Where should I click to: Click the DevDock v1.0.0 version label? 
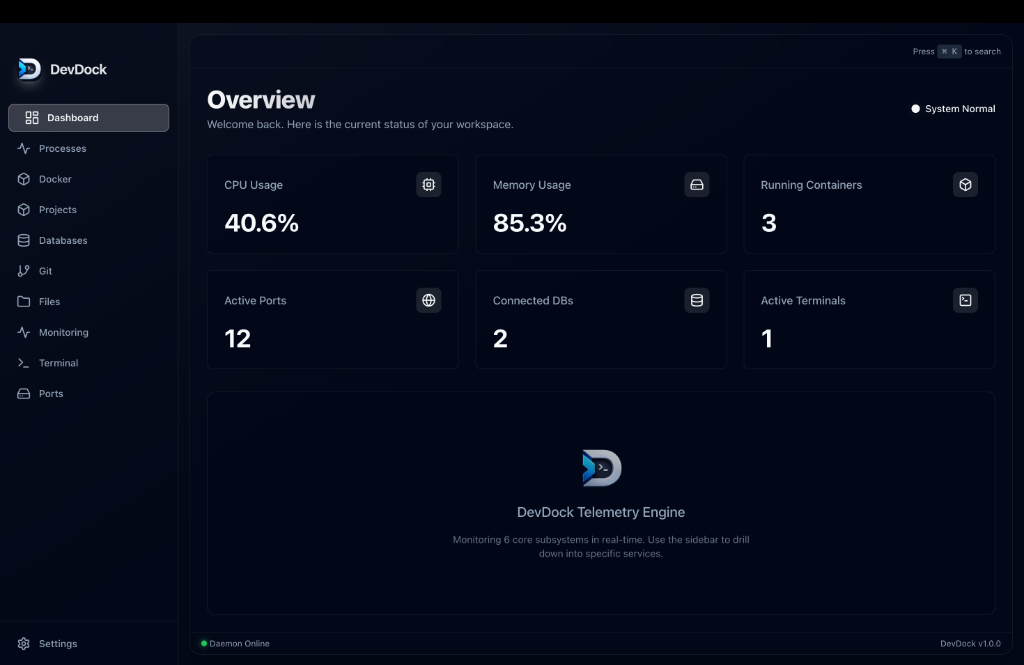click(x=970, y=643)
